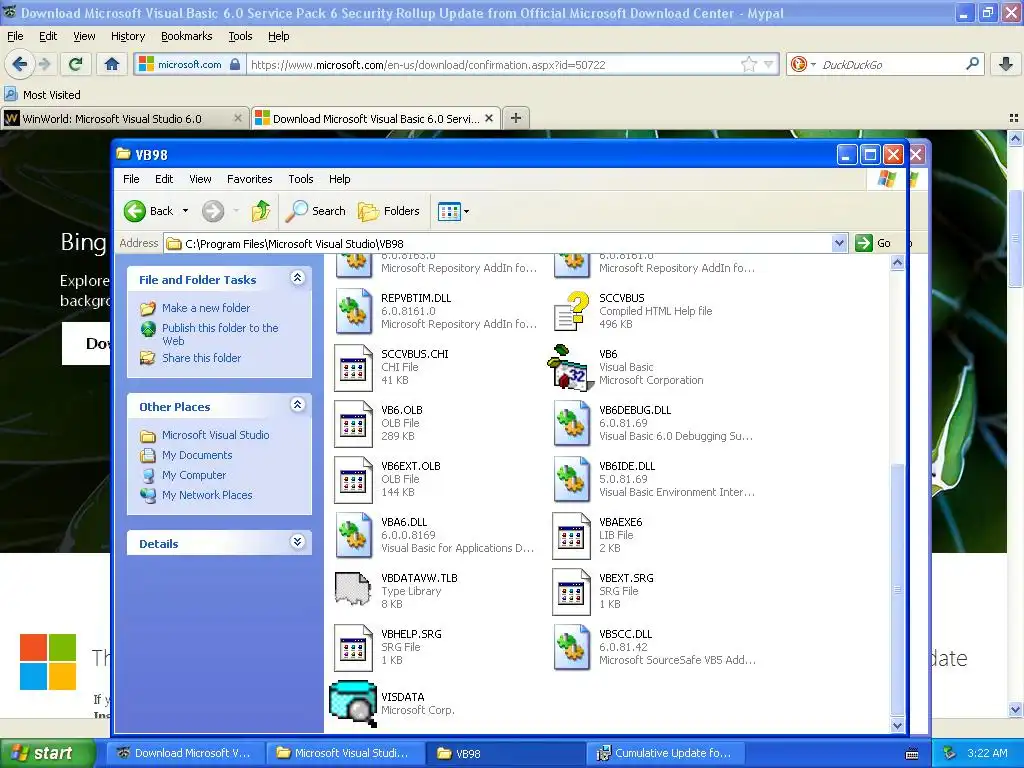
Task: Toggle the Folders pane in Explorer
Action: 389,211
